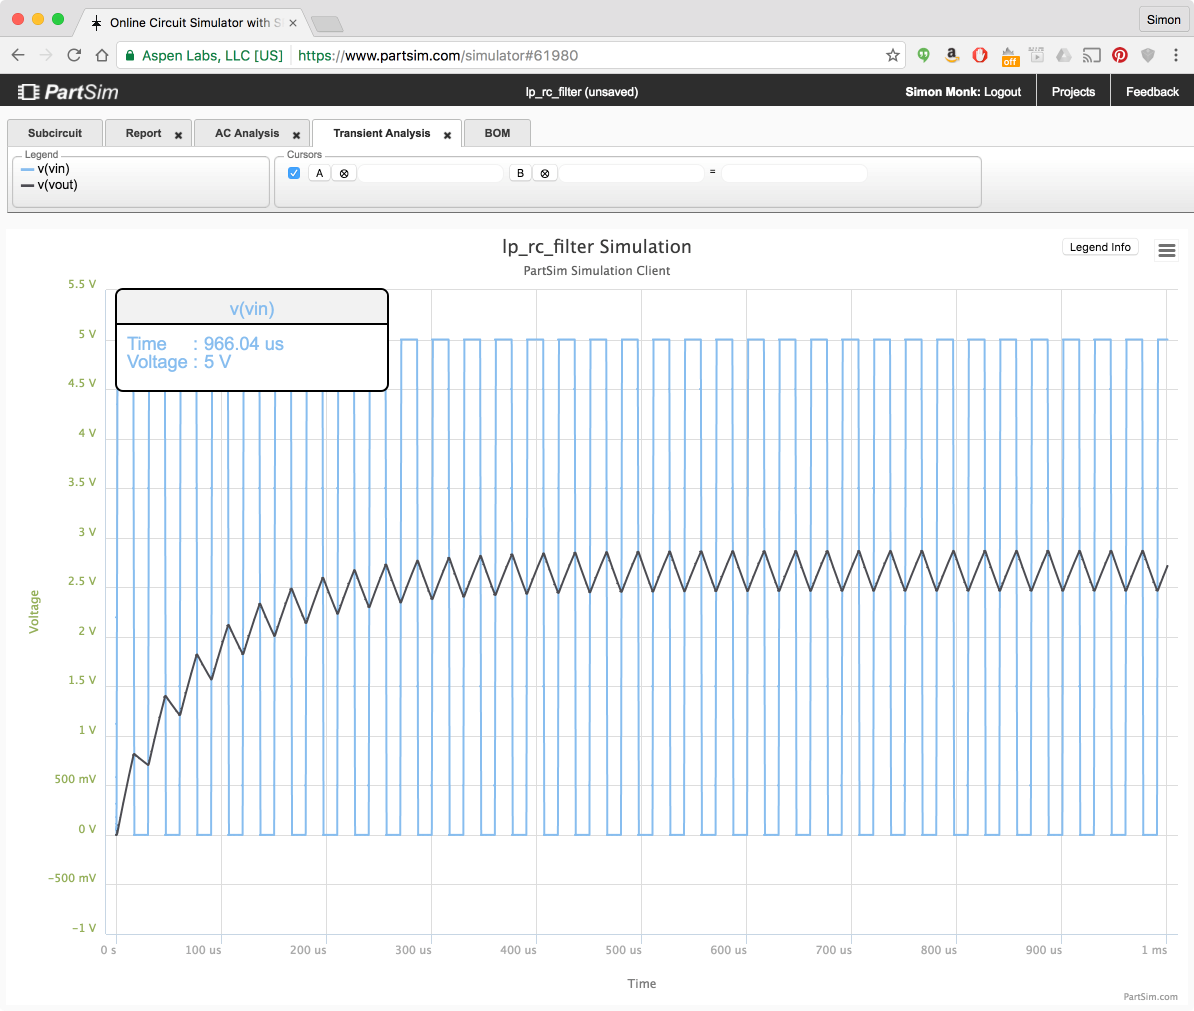This screenshot has height=1011, width=1194.
Task: Switch to the BOM tab
Action: tap(497, 133)
